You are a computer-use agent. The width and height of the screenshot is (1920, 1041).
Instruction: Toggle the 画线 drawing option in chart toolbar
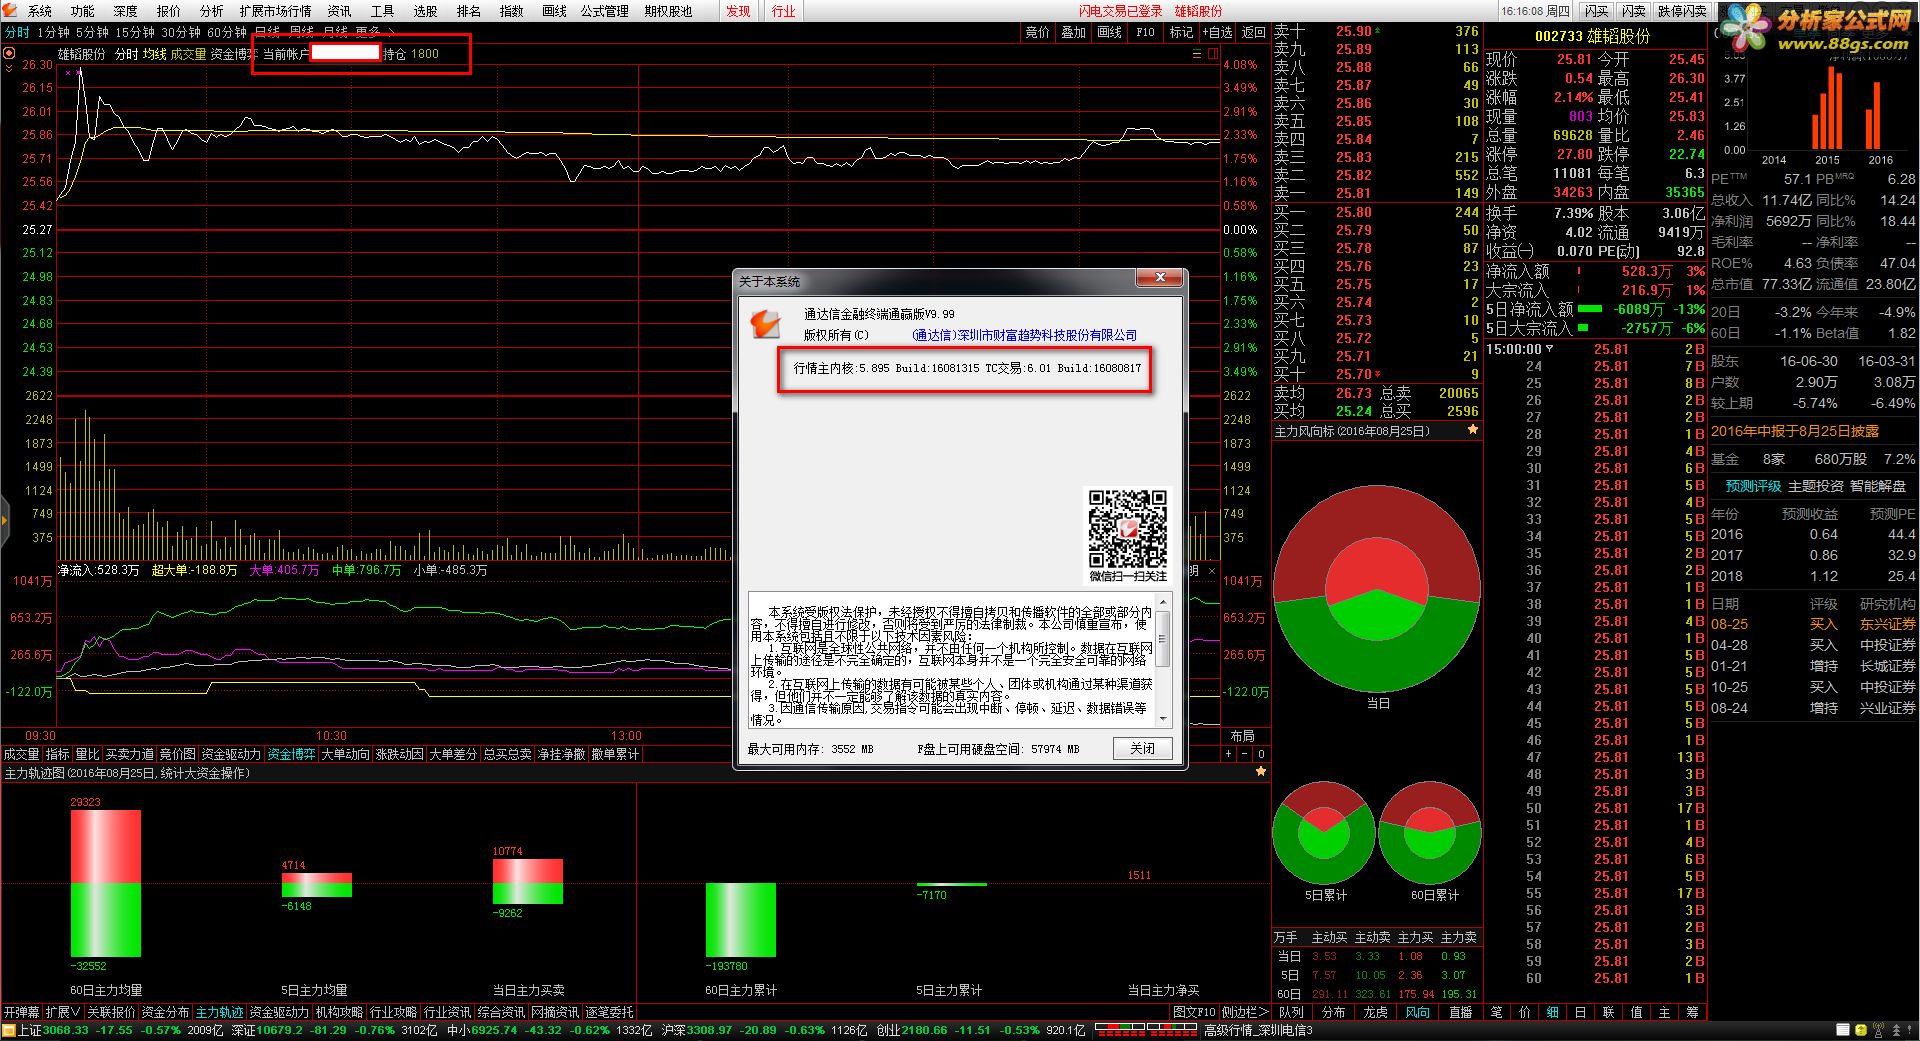pyautogui.click(x=1110, y=32)
